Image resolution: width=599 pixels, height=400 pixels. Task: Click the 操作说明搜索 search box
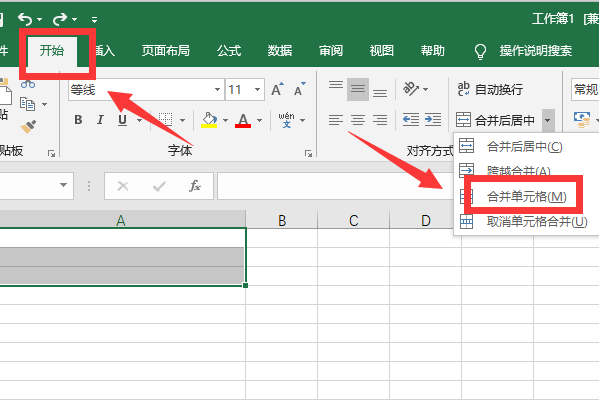pyautogui.click(x=536, y=50)
